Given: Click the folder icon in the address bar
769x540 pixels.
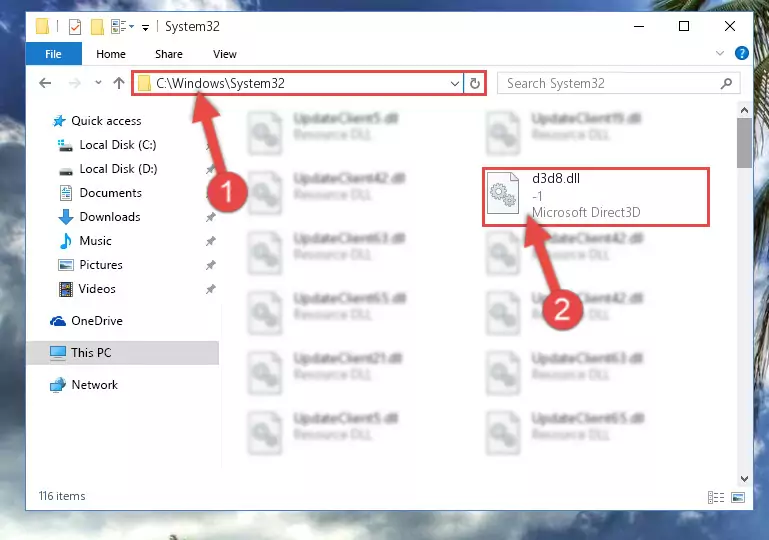Looking at the screenshot, I should pyautogui.click(x=144, y=83).
